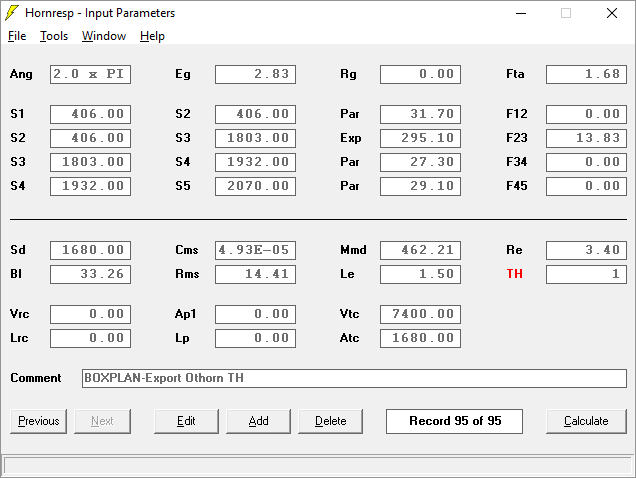Select the Par field with 27.30
636x478 pixels.
(x=421, y=162)
